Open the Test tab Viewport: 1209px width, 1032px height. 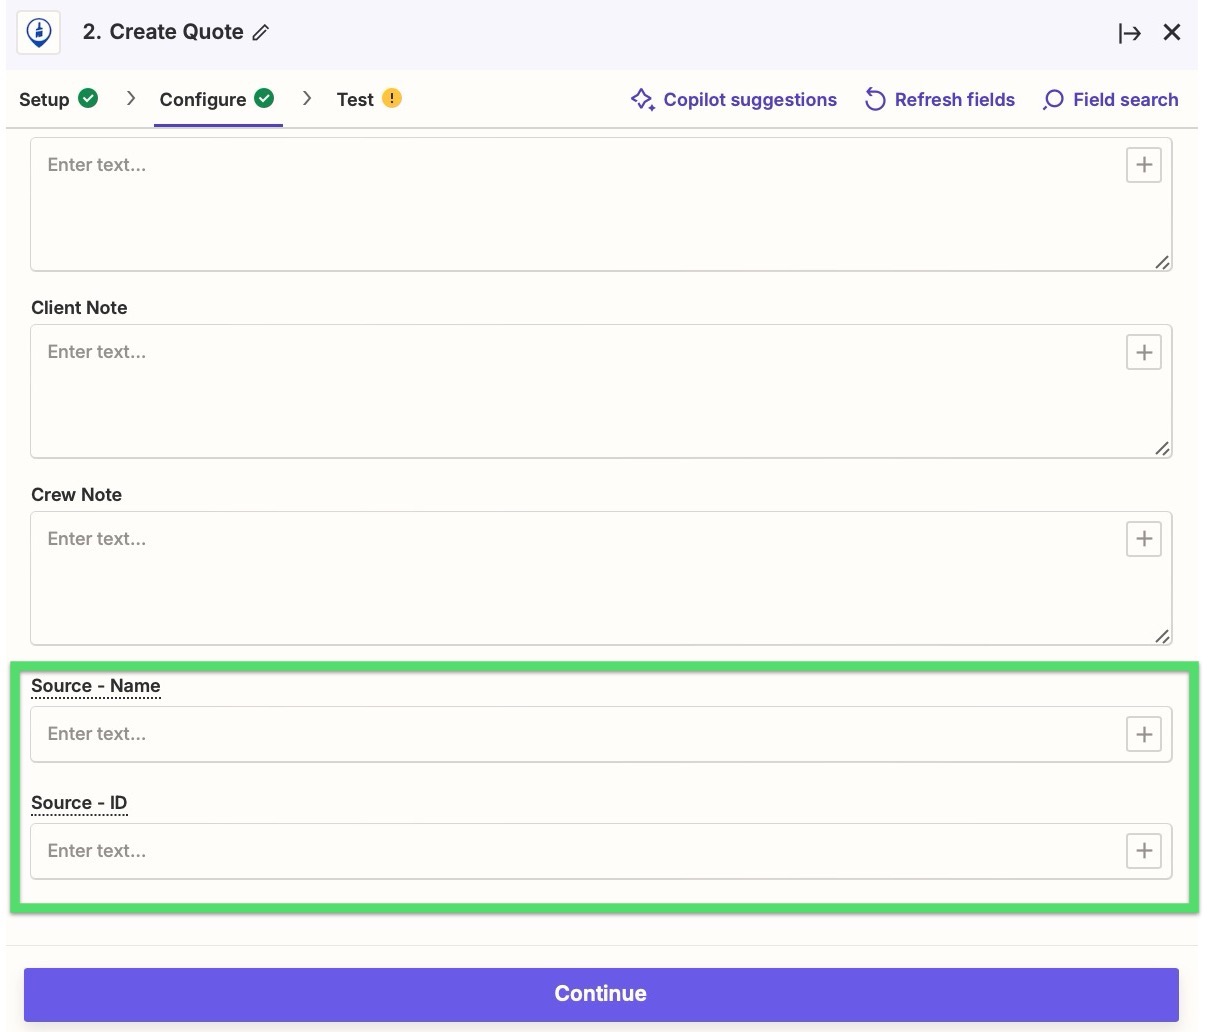[369, 99]
